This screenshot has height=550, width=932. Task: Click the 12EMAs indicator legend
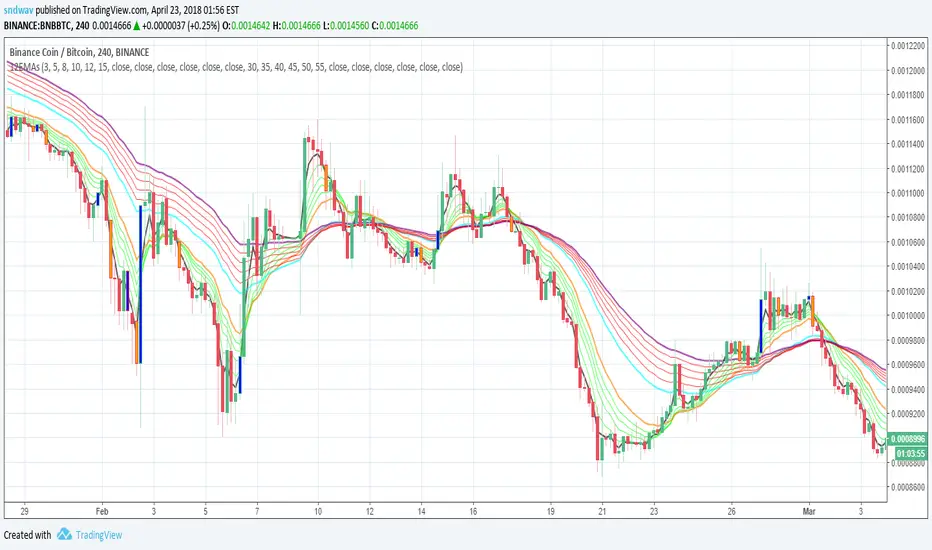click(x=236, y=67)
